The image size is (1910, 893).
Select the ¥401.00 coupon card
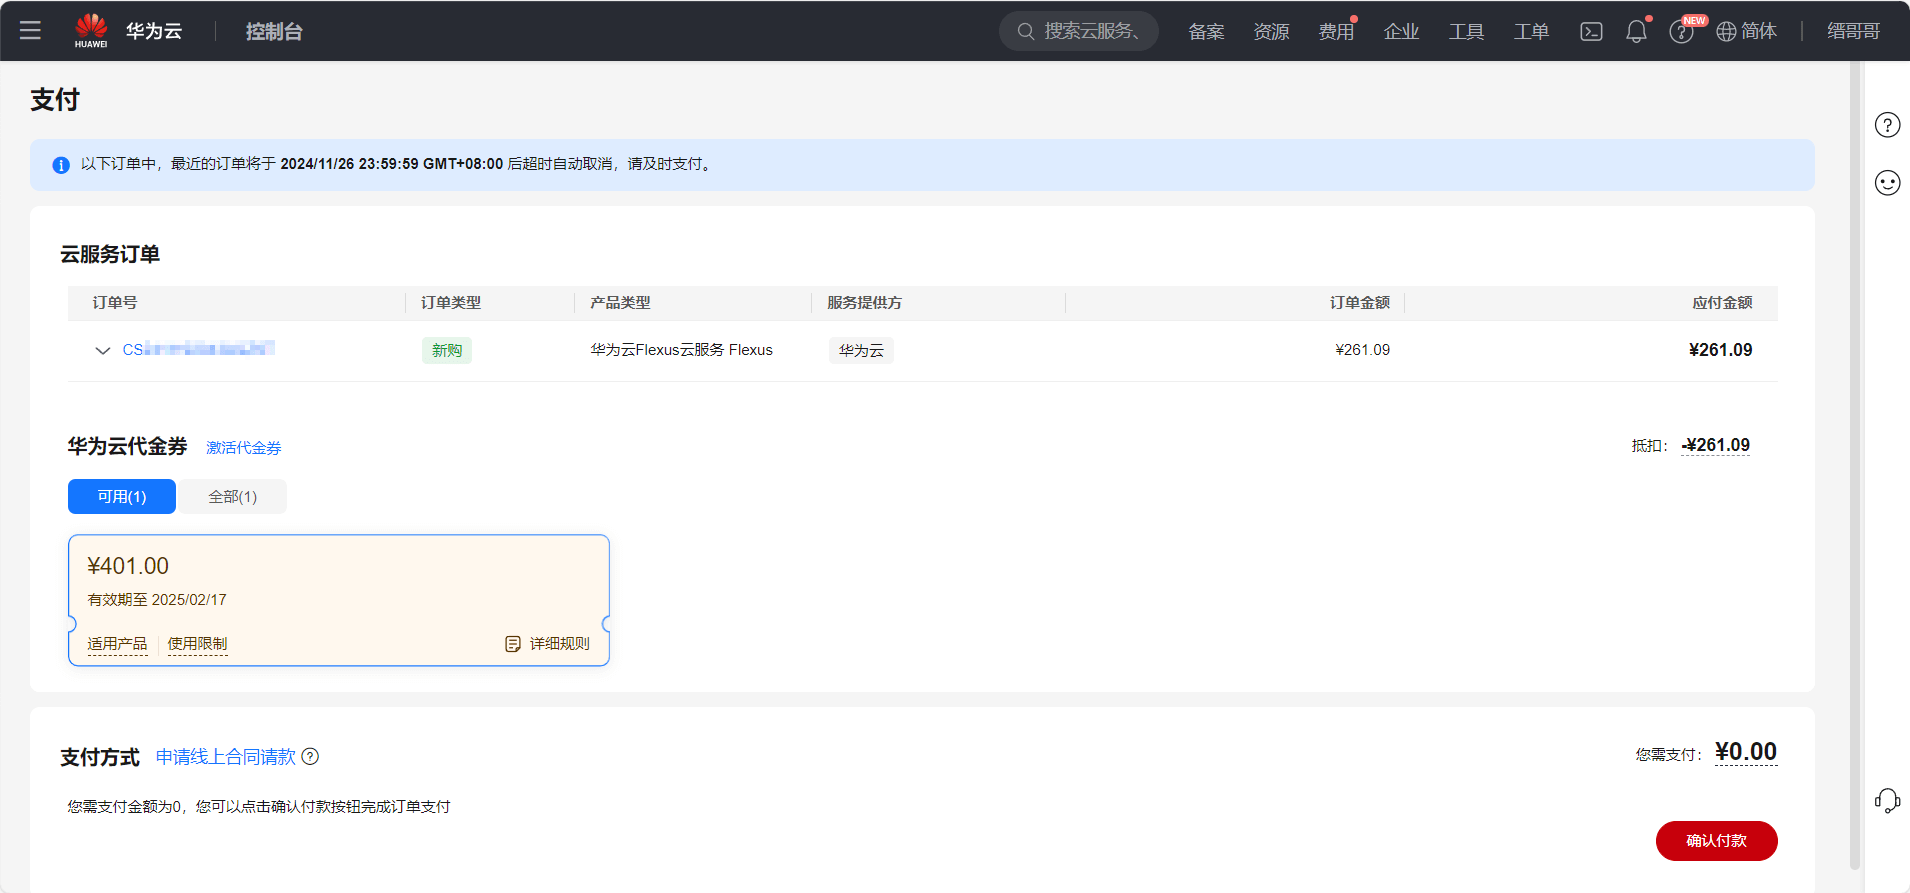339,600
